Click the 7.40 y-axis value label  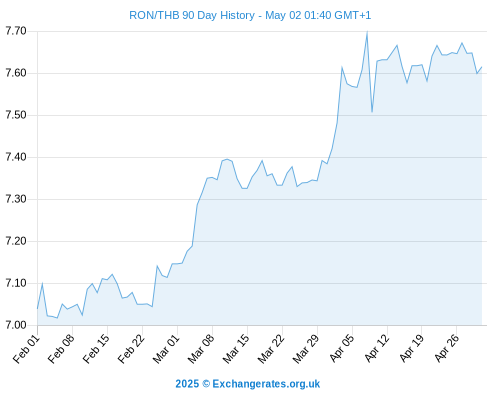click(x=16, y=157)
